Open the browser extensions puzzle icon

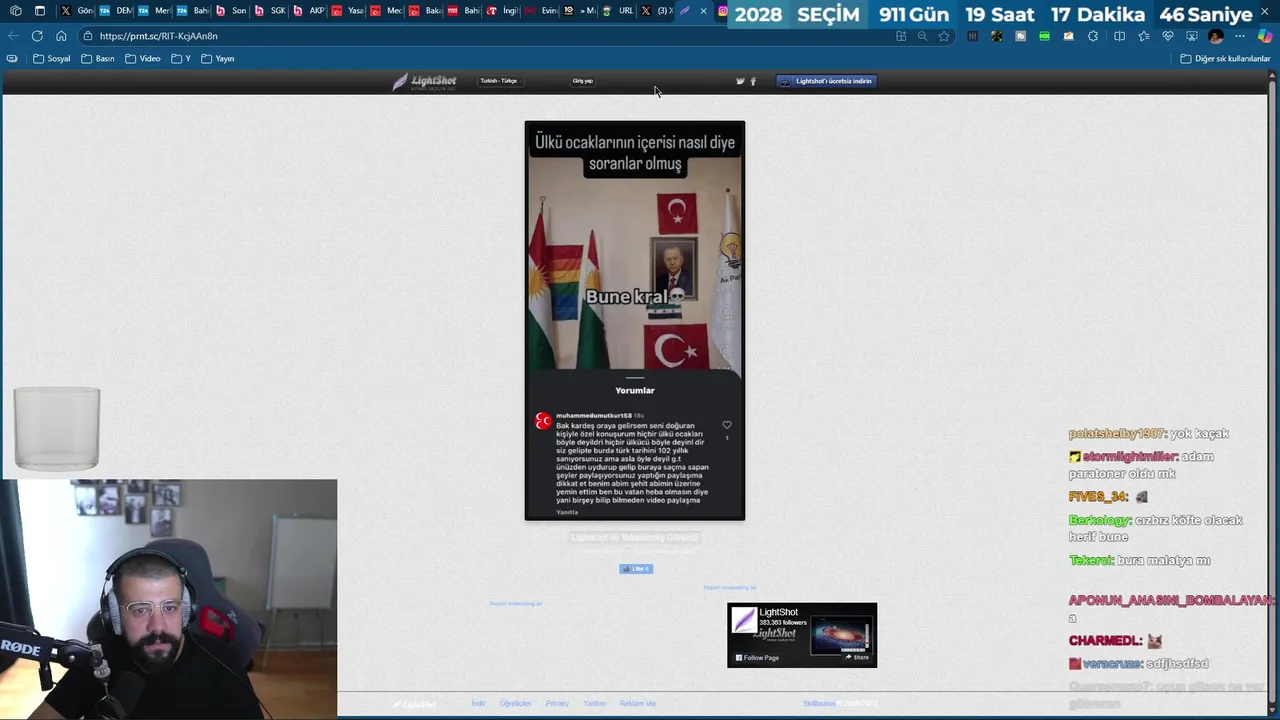1093,36
